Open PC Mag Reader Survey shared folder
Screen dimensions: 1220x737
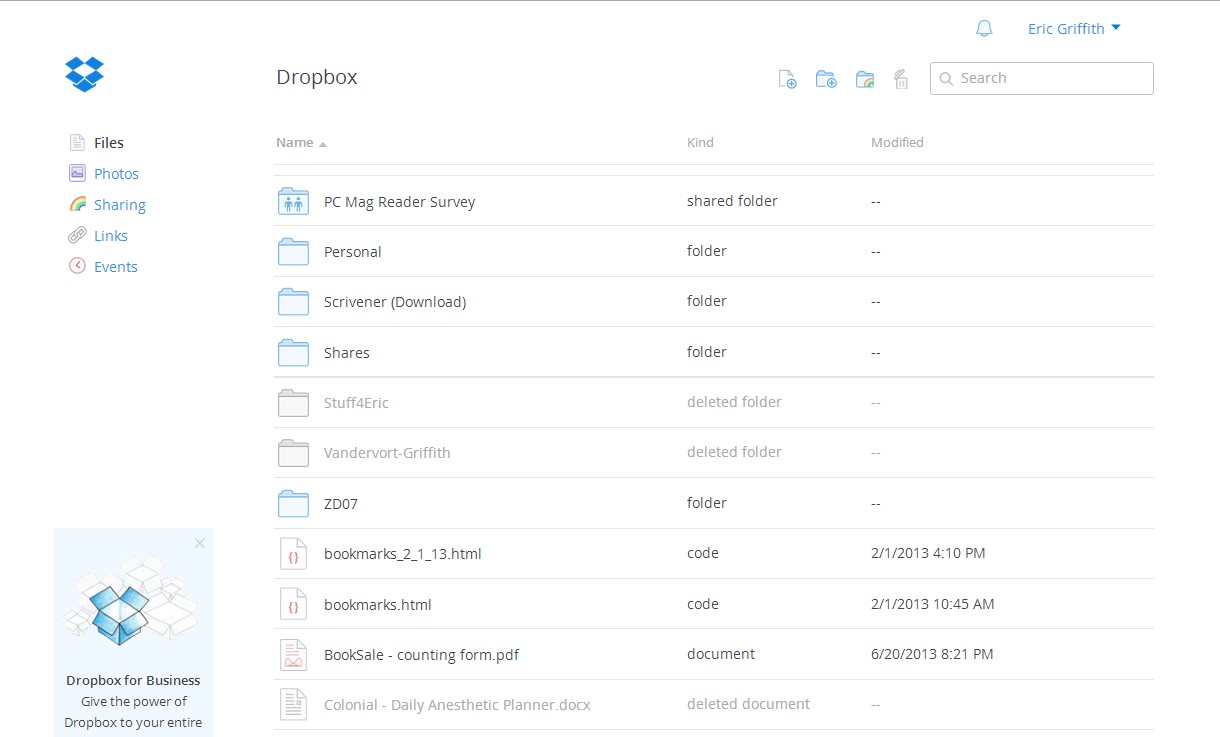click(399, 202)
